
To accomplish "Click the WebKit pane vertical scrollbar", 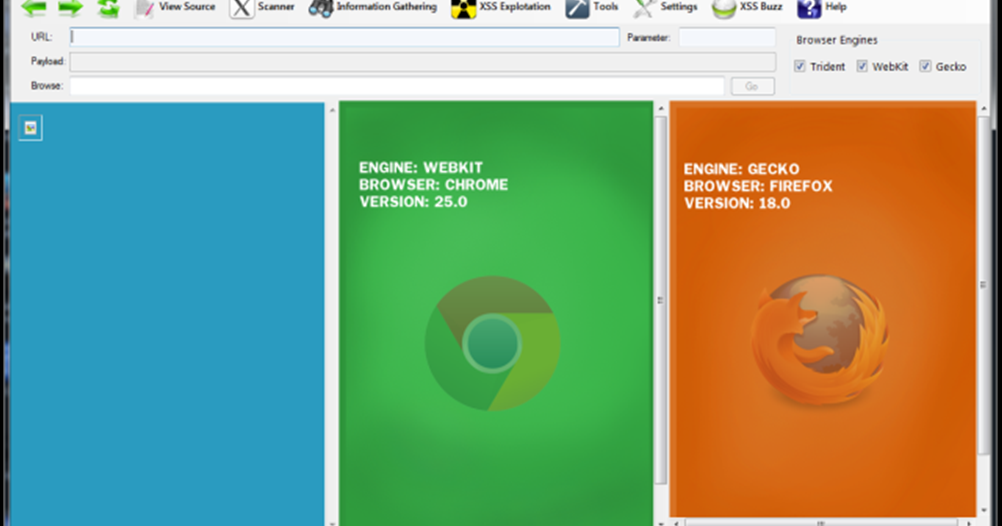I will pos(661,300).
